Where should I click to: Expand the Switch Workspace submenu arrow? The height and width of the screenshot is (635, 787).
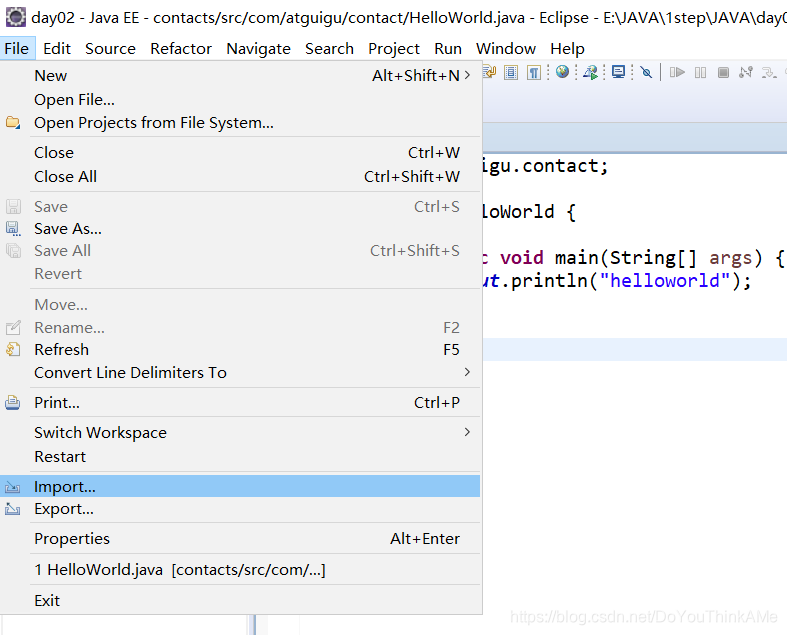[467, 432]
